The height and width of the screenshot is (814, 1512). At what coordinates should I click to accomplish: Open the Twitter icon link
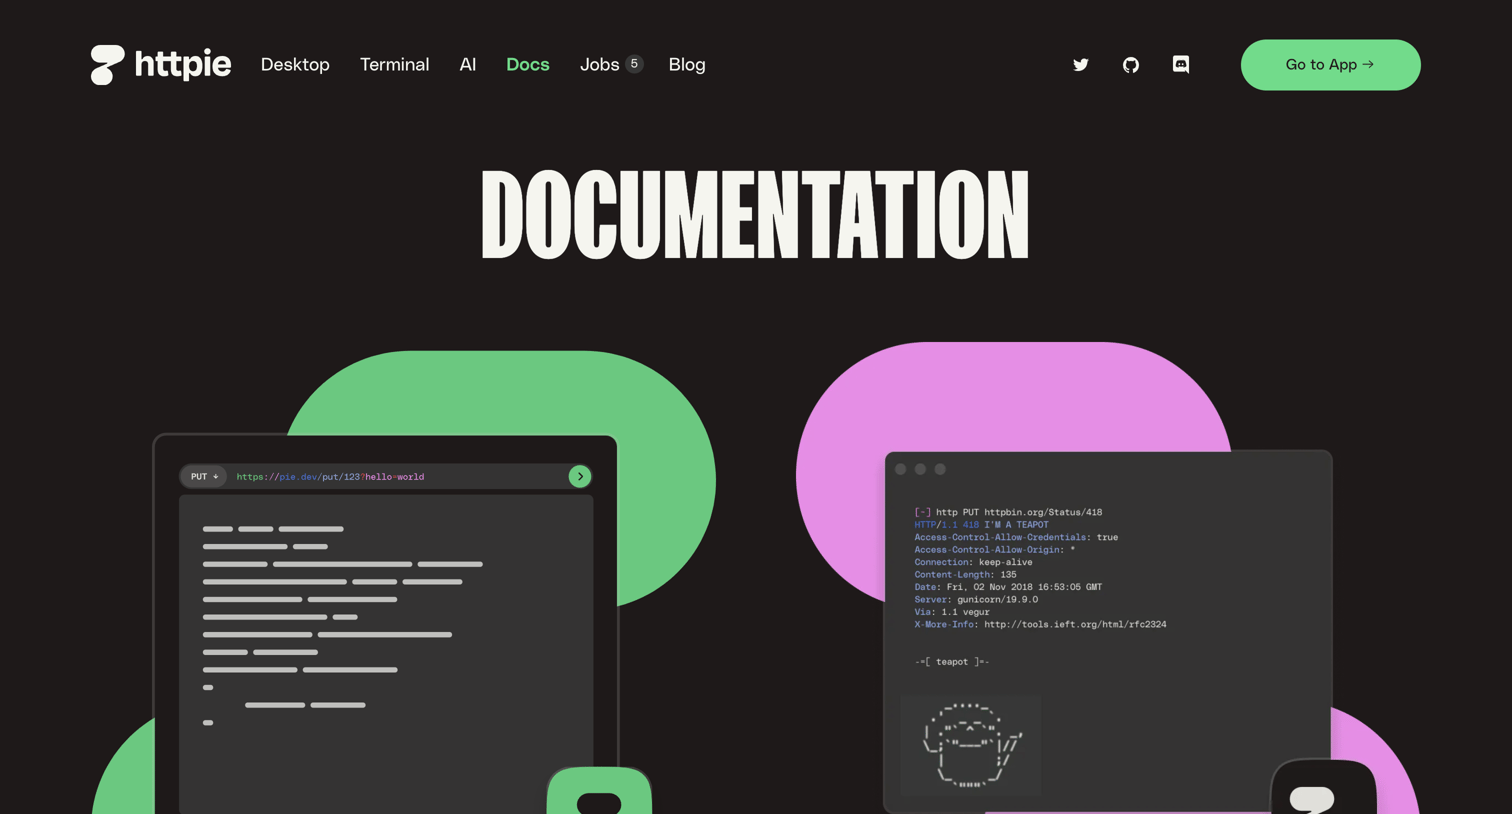pyautogui.click(x=1081, y=65)
